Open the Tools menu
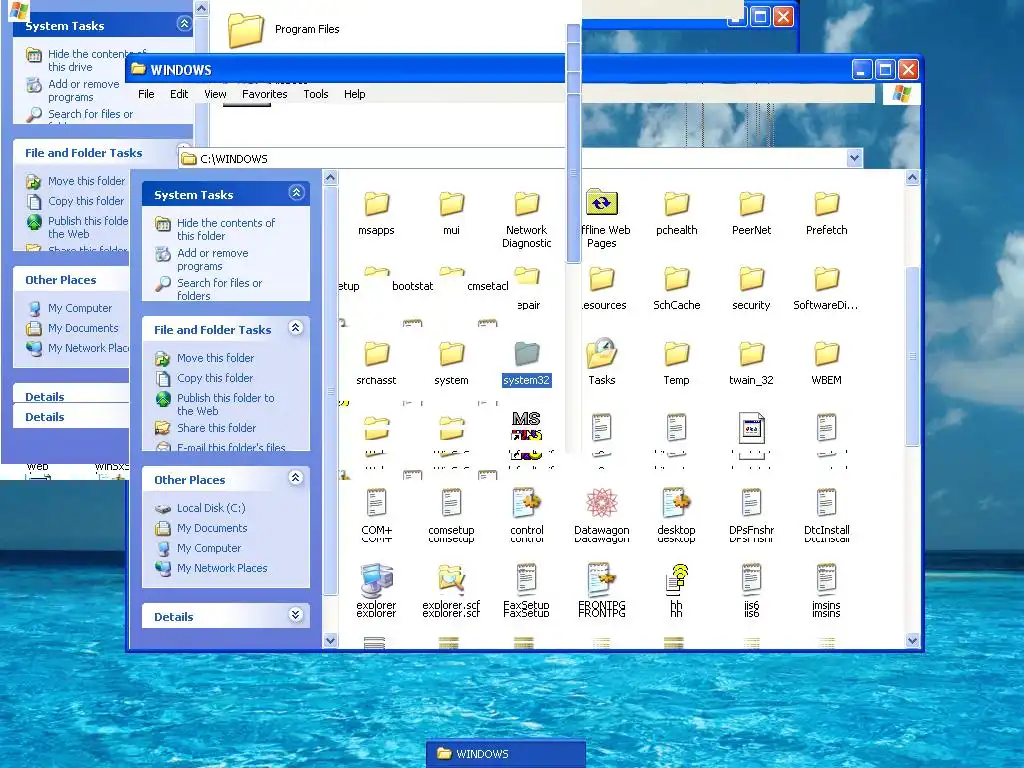 pyautogui.click(x=315, y=94)
